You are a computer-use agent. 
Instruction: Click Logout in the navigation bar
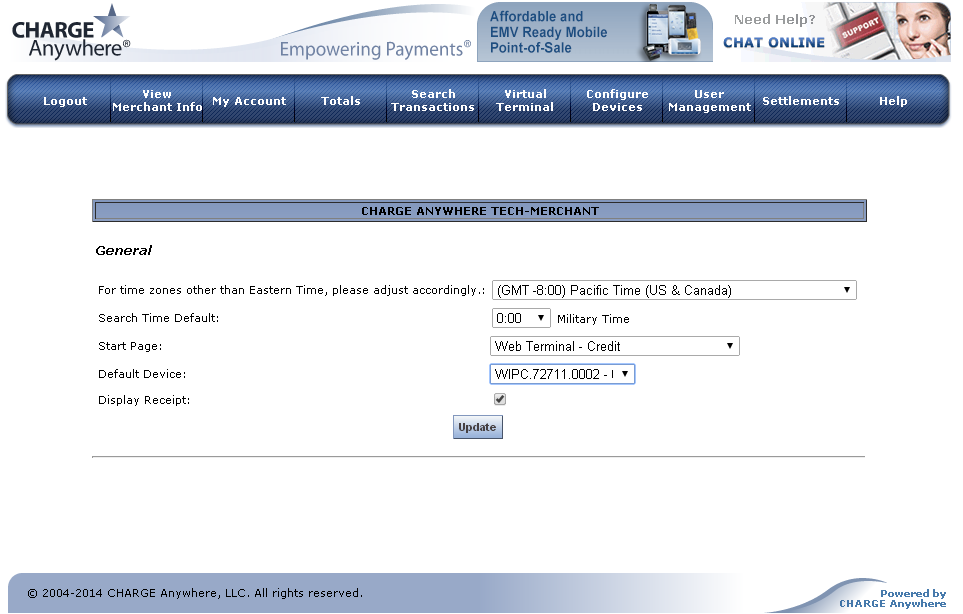65,101
